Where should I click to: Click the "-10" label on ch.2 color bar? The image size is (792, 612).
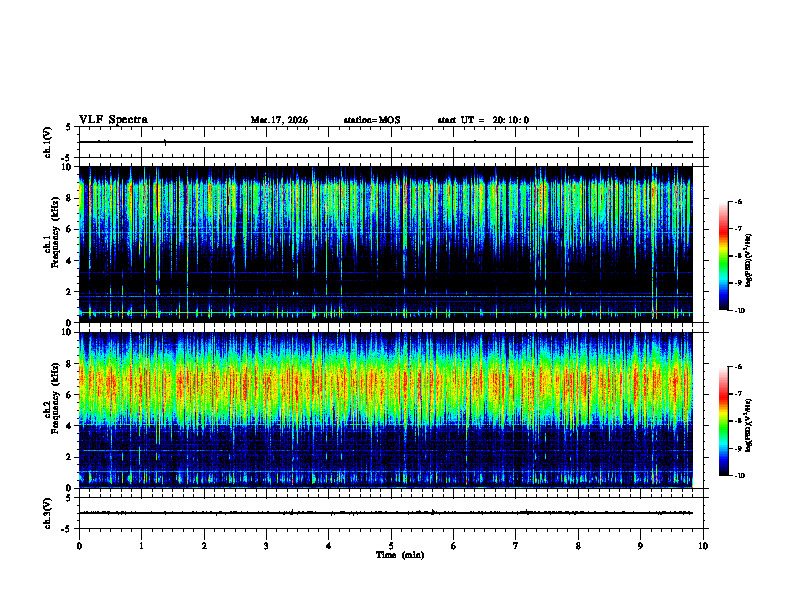pyautogui.click(x=739, y=476)
